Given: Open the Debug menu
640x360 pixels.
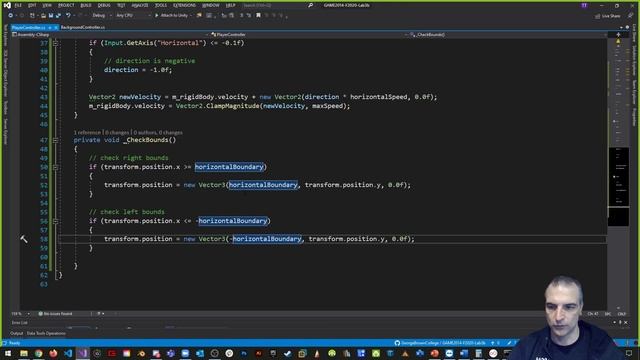Looking at the screenshot, I should tap(104, 5).
